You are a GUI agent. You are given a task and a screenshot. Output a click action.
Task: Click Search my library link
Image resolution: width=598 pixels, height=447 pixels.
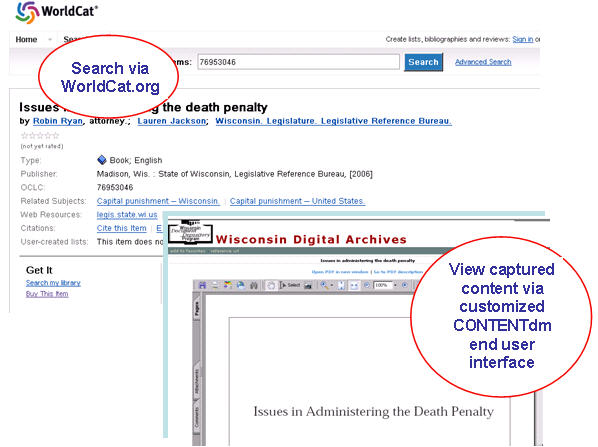pyautogui.click(x=53, y=283)
